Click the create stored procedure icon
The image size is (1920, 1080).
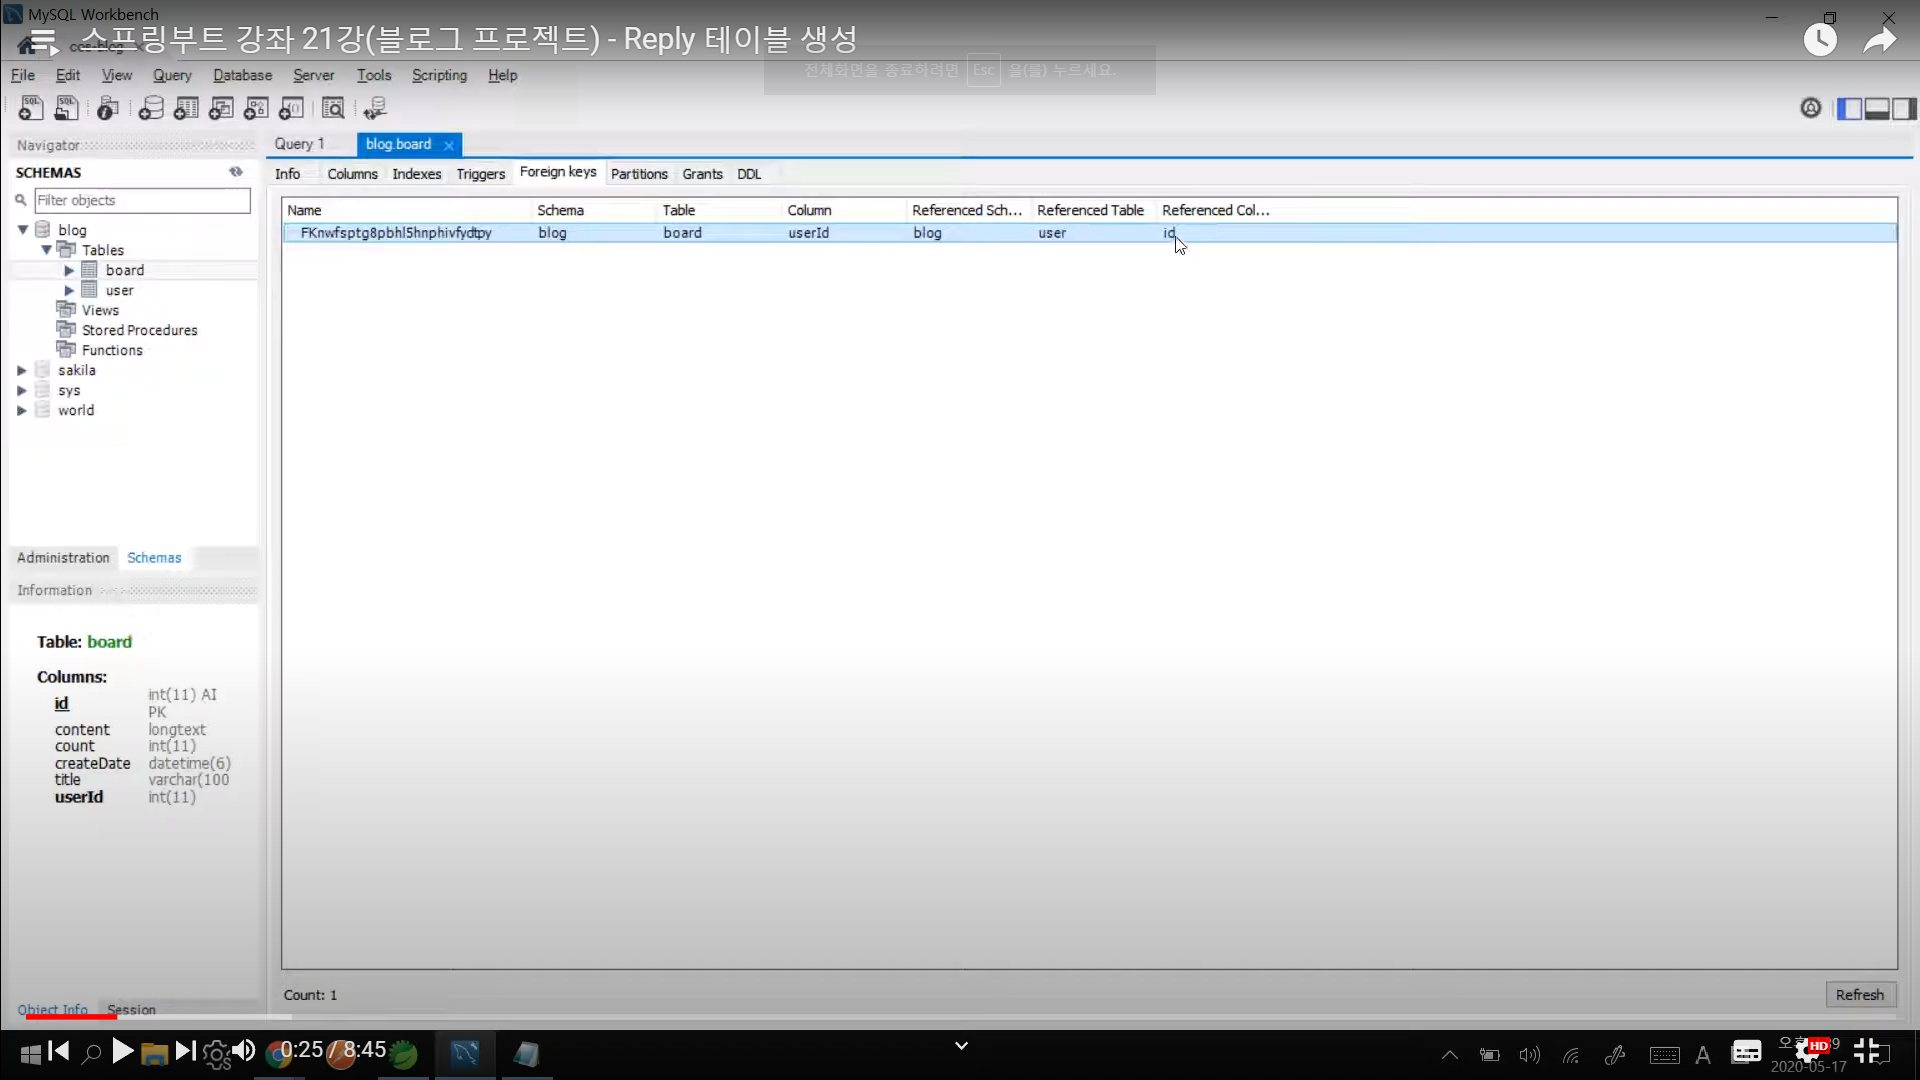256,108
